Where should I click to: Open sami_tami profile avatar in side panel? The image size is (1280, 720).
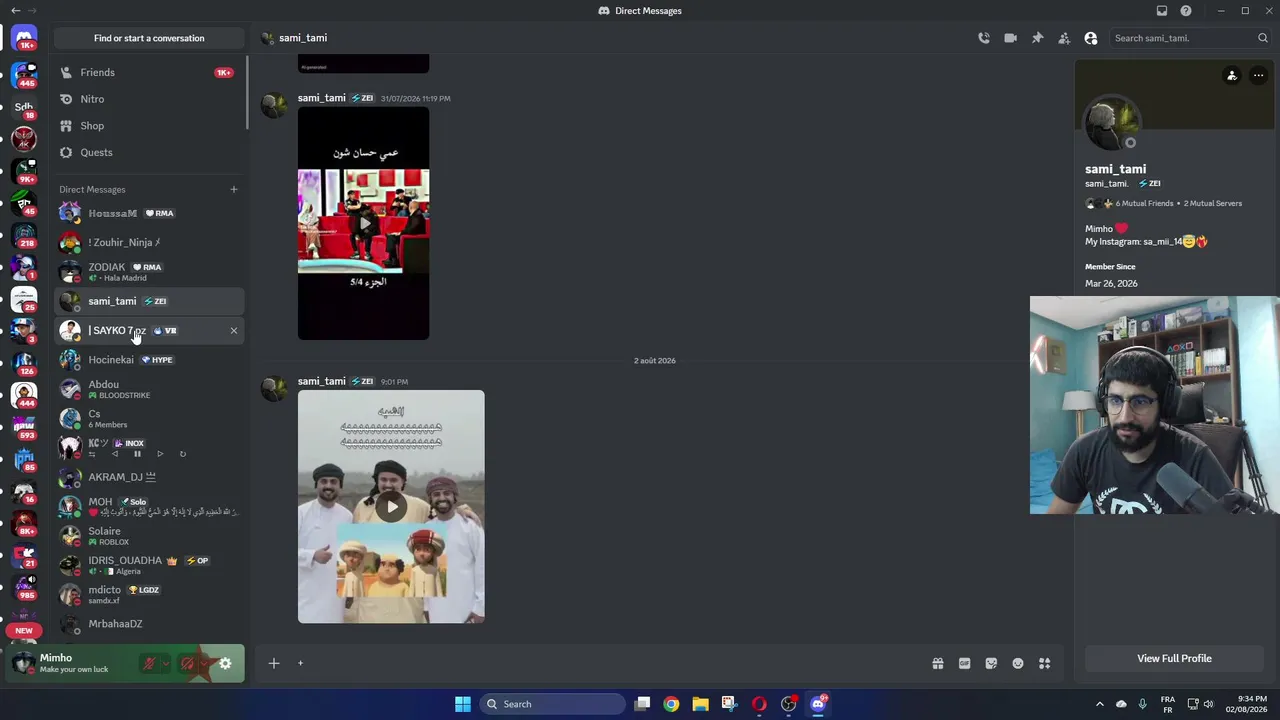1111,124
